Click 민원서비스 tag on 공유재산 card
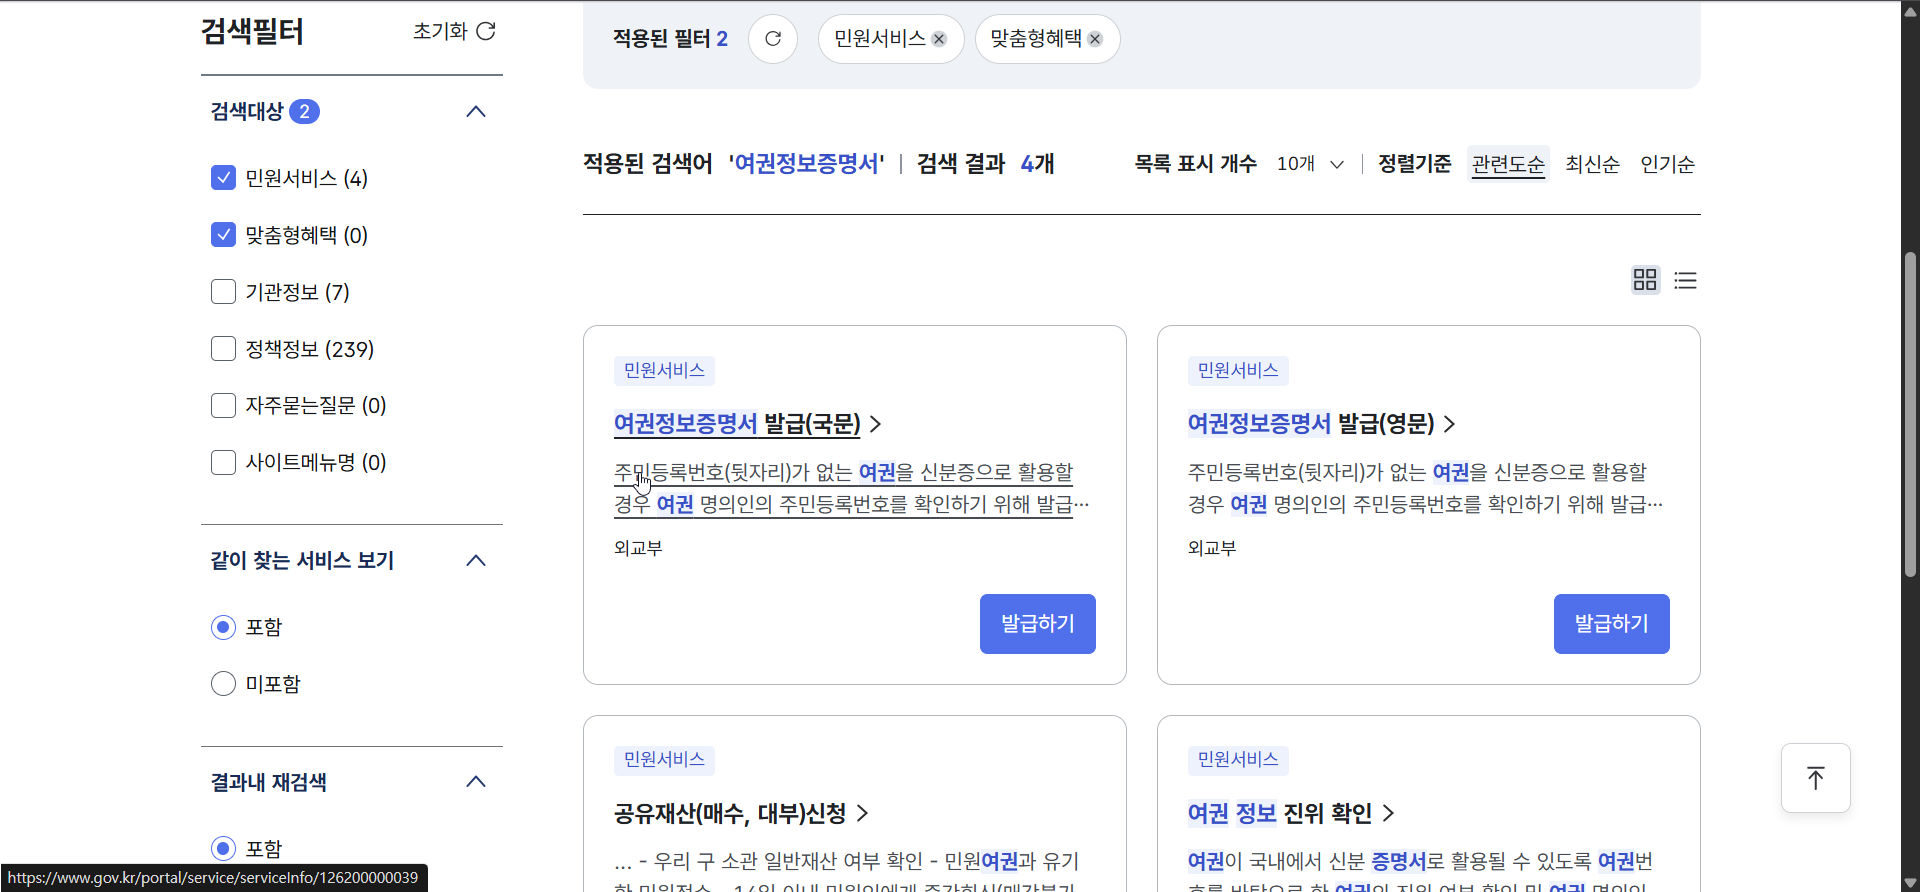 point(664,760)
